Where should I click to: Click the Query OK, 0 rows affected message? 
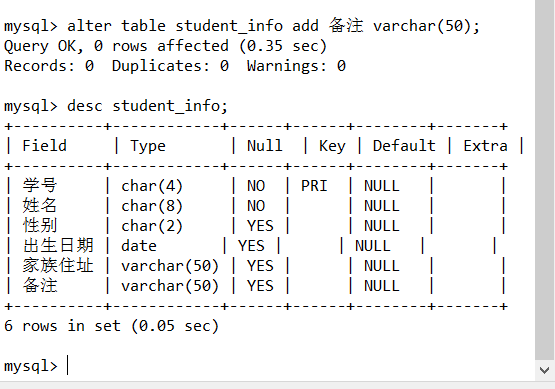pos(165,46)
